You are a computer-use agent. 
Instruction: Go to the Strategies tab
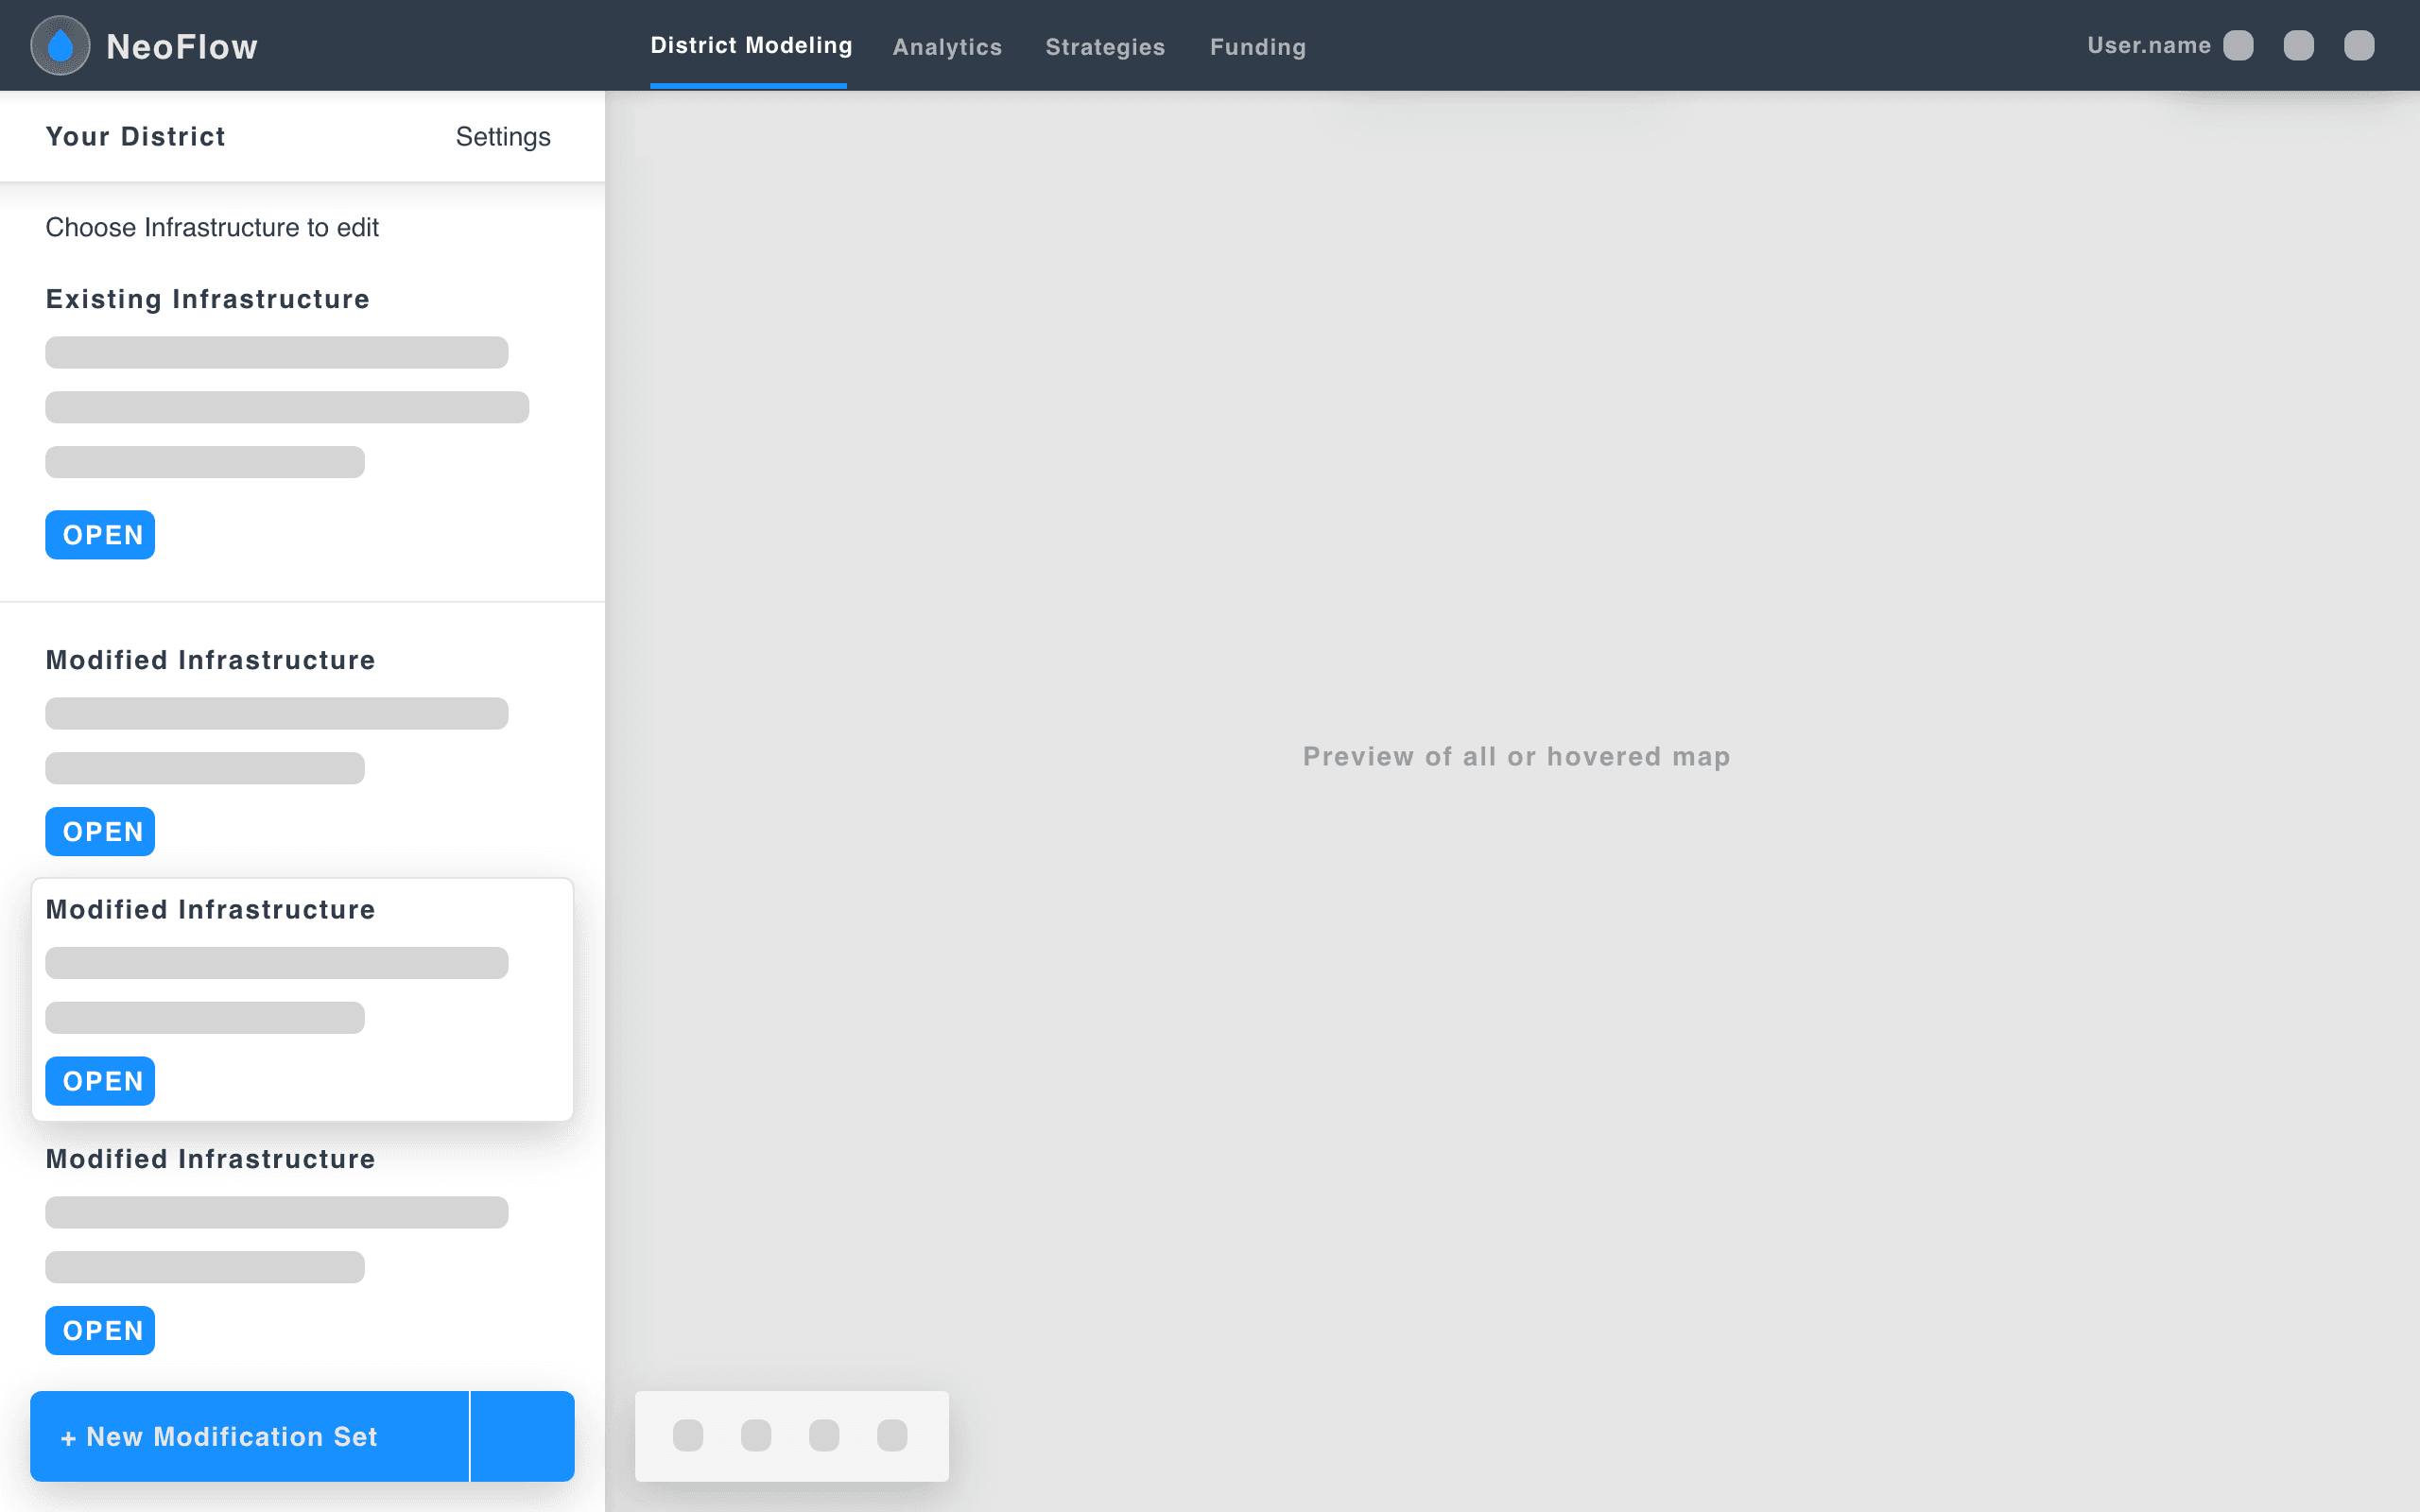click(x=1105, y=47)
